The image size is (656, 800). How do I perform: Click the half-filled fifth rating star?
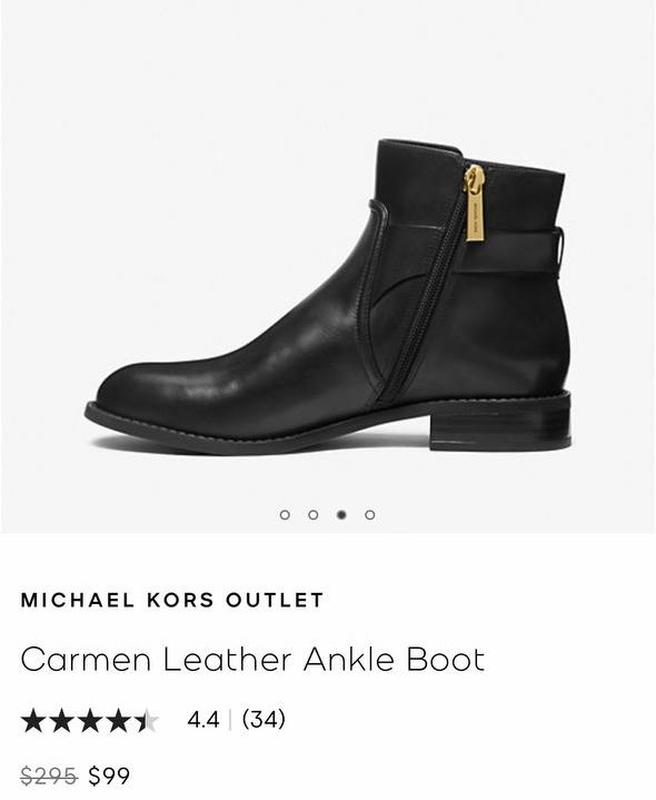click(147, 720)
